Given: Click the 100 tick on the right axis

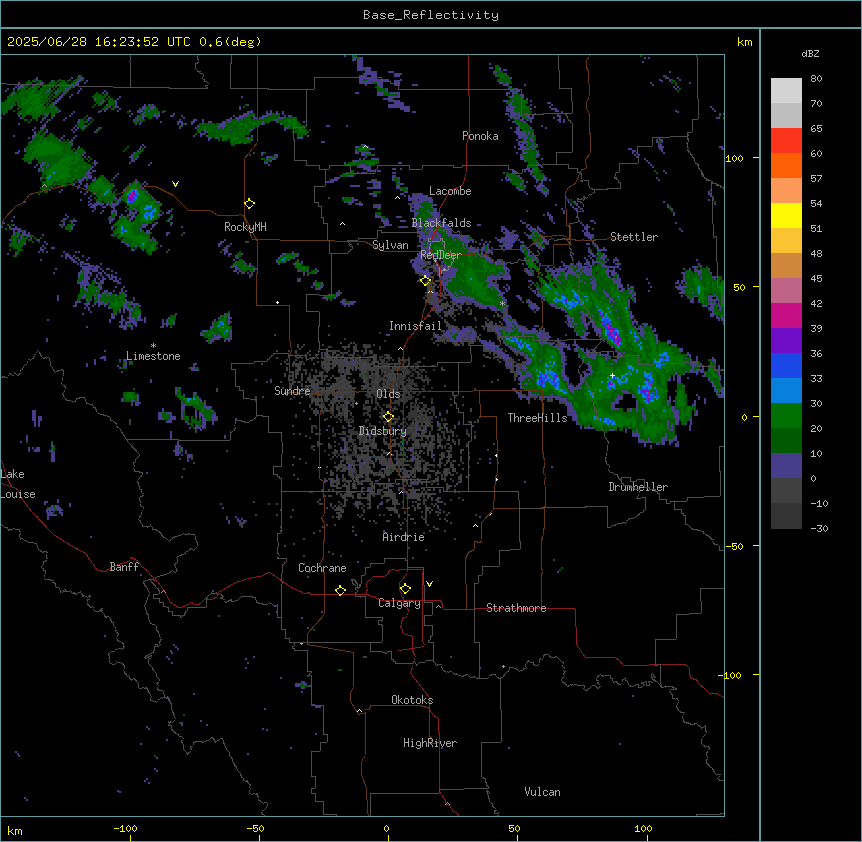Looking at the screenshot, I should pos(734,158).
